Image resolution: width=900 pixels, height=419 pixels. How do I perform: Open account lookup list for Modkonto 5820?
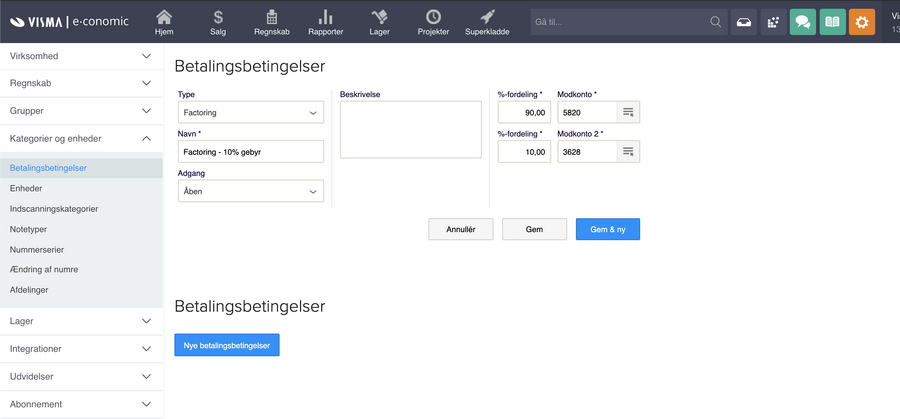point(628,113)
